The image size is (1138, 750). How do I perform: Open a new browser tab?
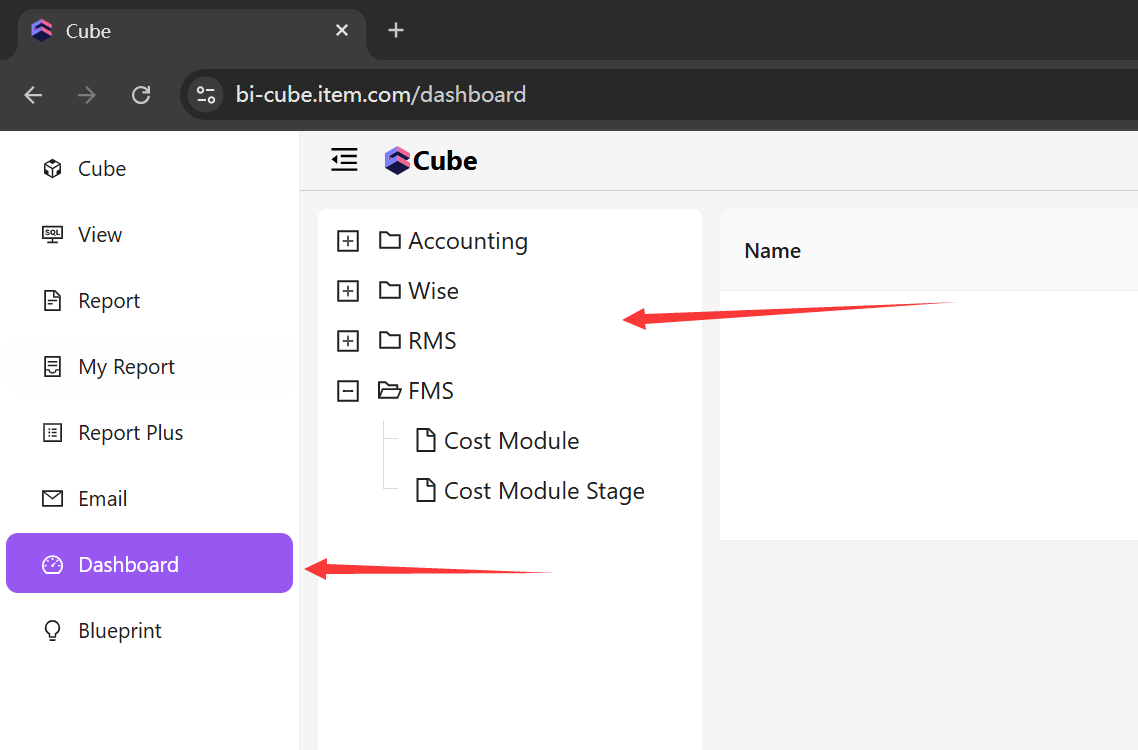click(x=396, y=30)
